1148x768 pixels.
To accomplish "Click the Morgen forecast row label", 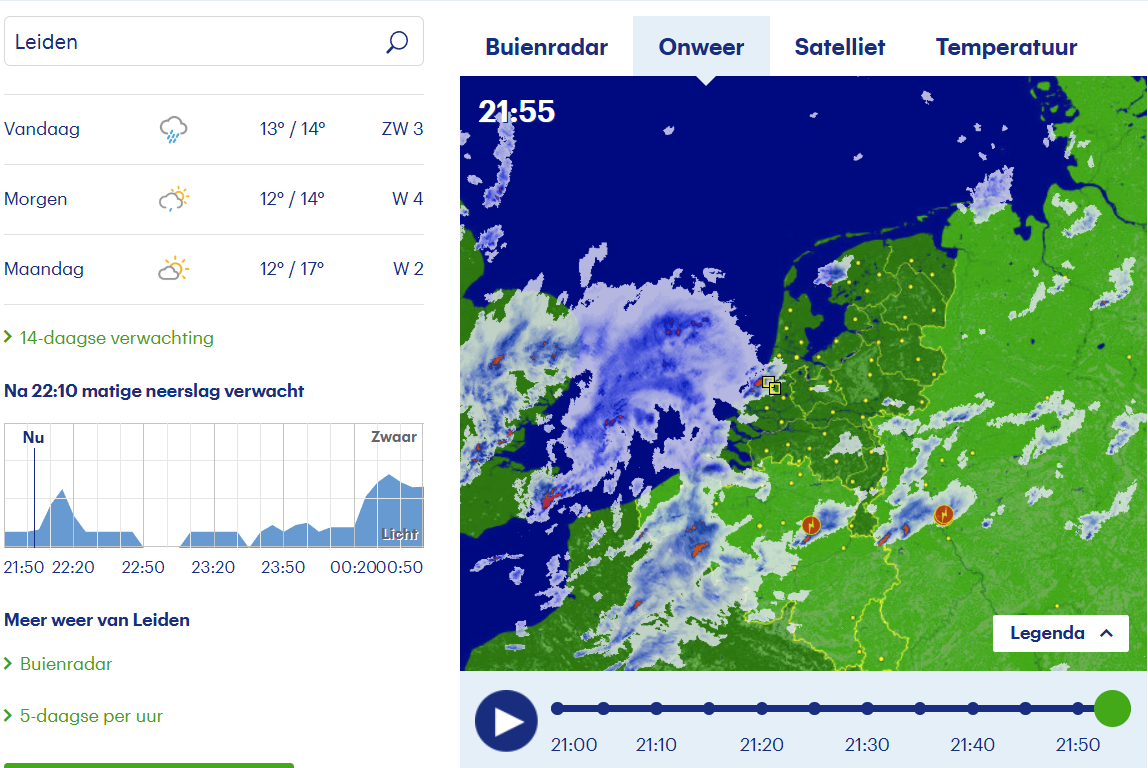I will (35, 199).
